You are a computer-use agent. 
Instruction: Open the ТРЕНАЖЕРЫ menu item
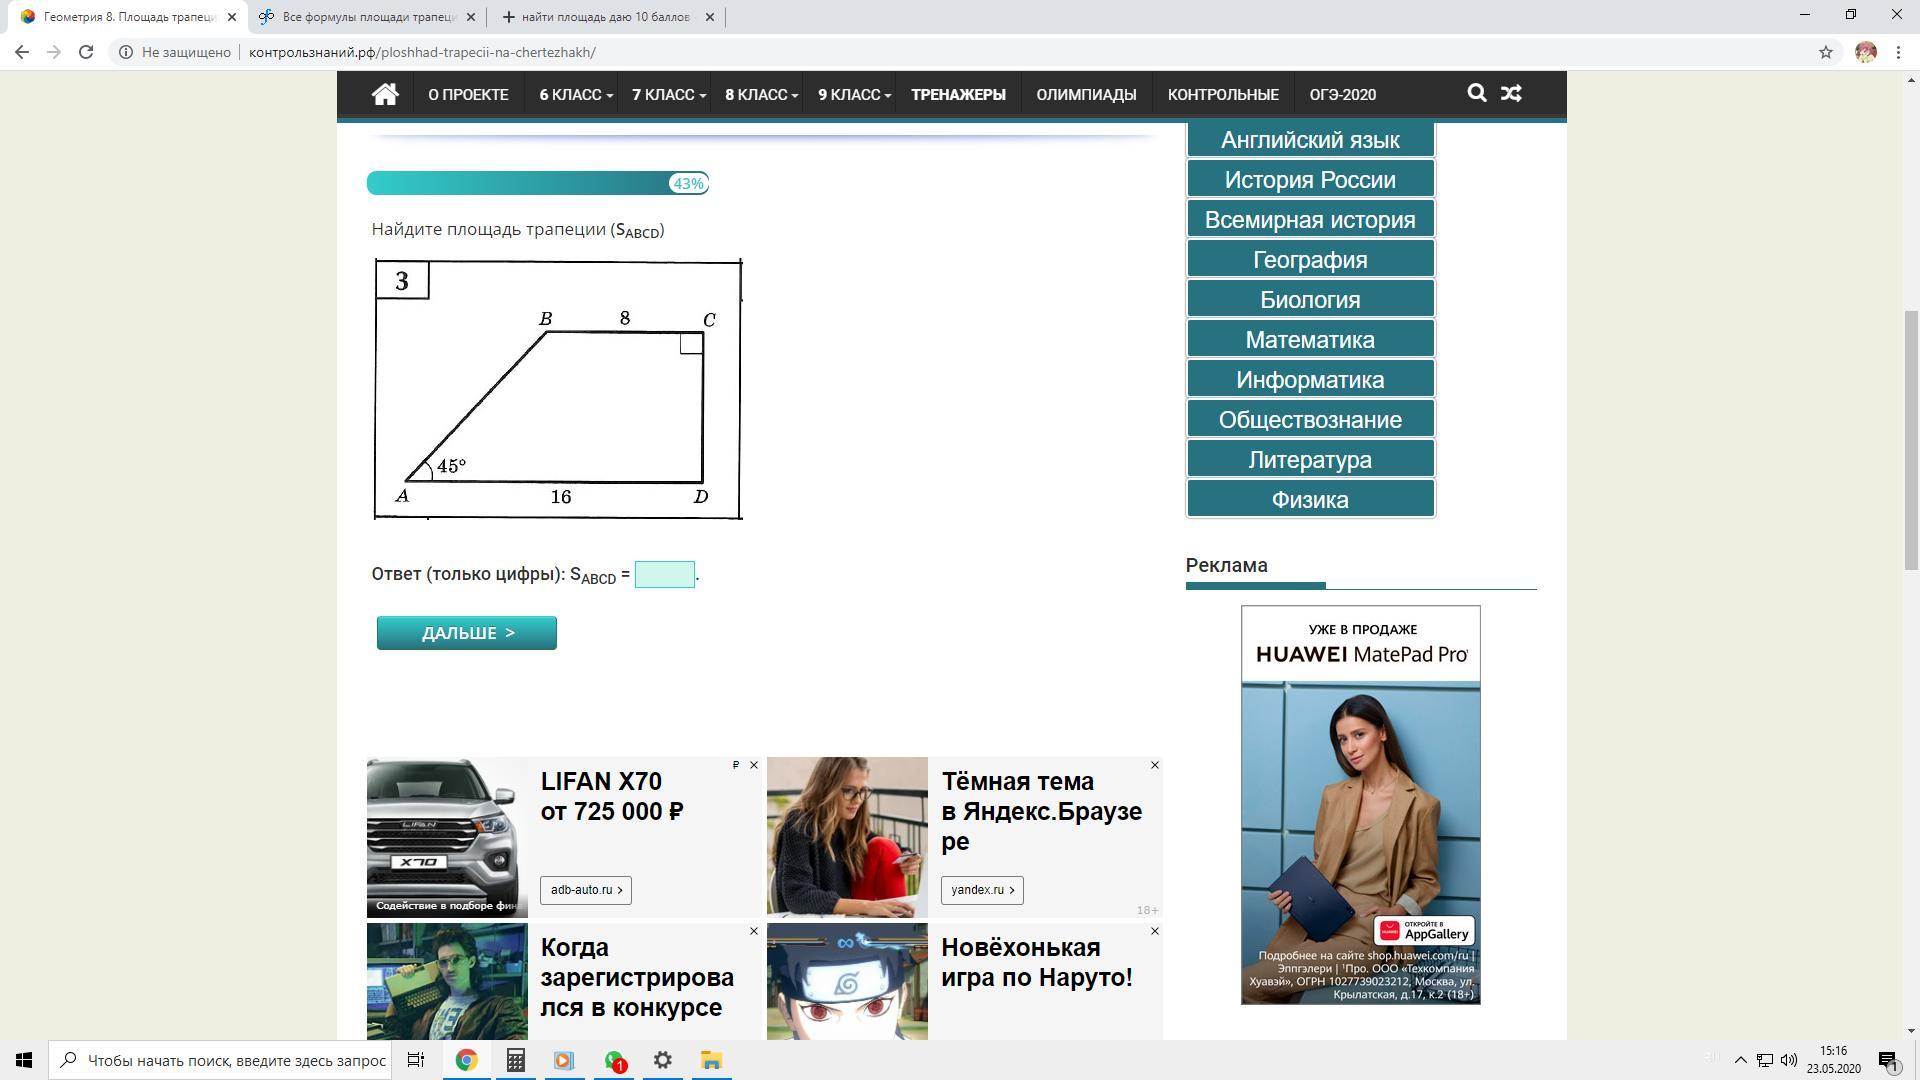click(958, 95)
